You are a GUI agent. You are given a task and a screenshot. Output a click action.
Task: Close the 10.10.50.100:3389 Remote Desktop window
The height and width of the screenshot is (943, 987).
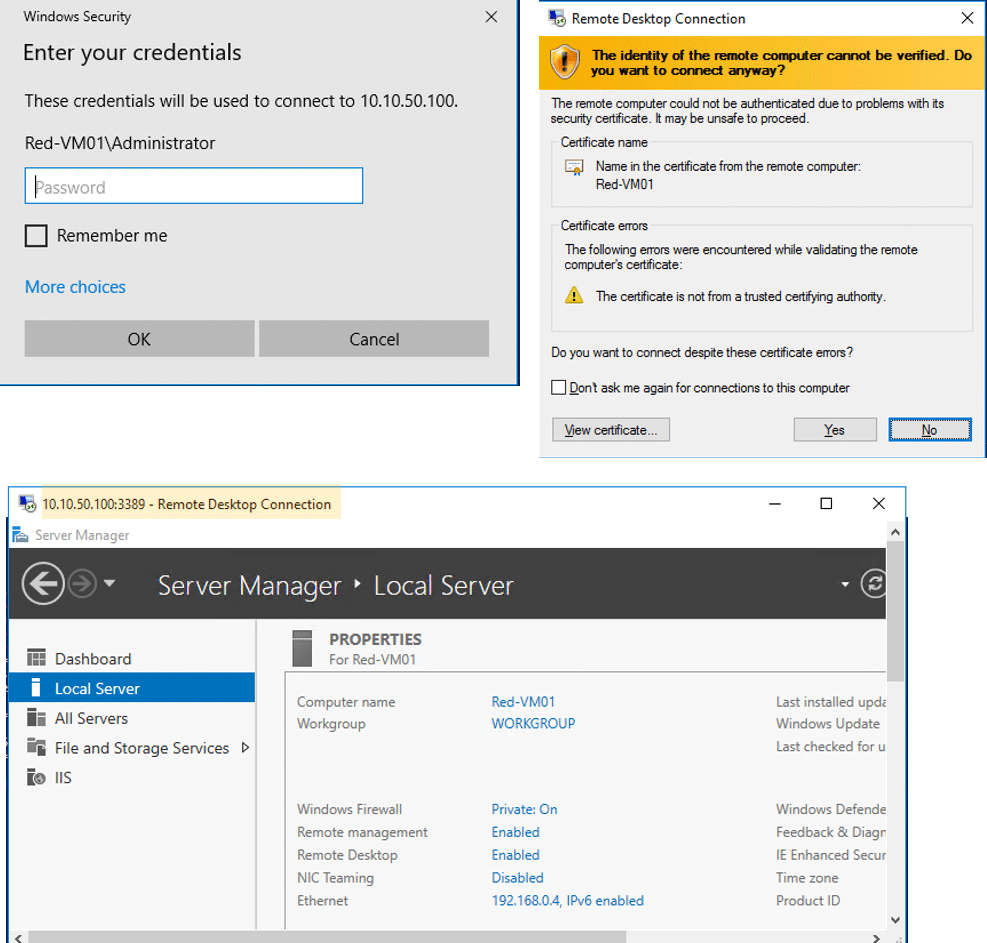click(879, 503)
